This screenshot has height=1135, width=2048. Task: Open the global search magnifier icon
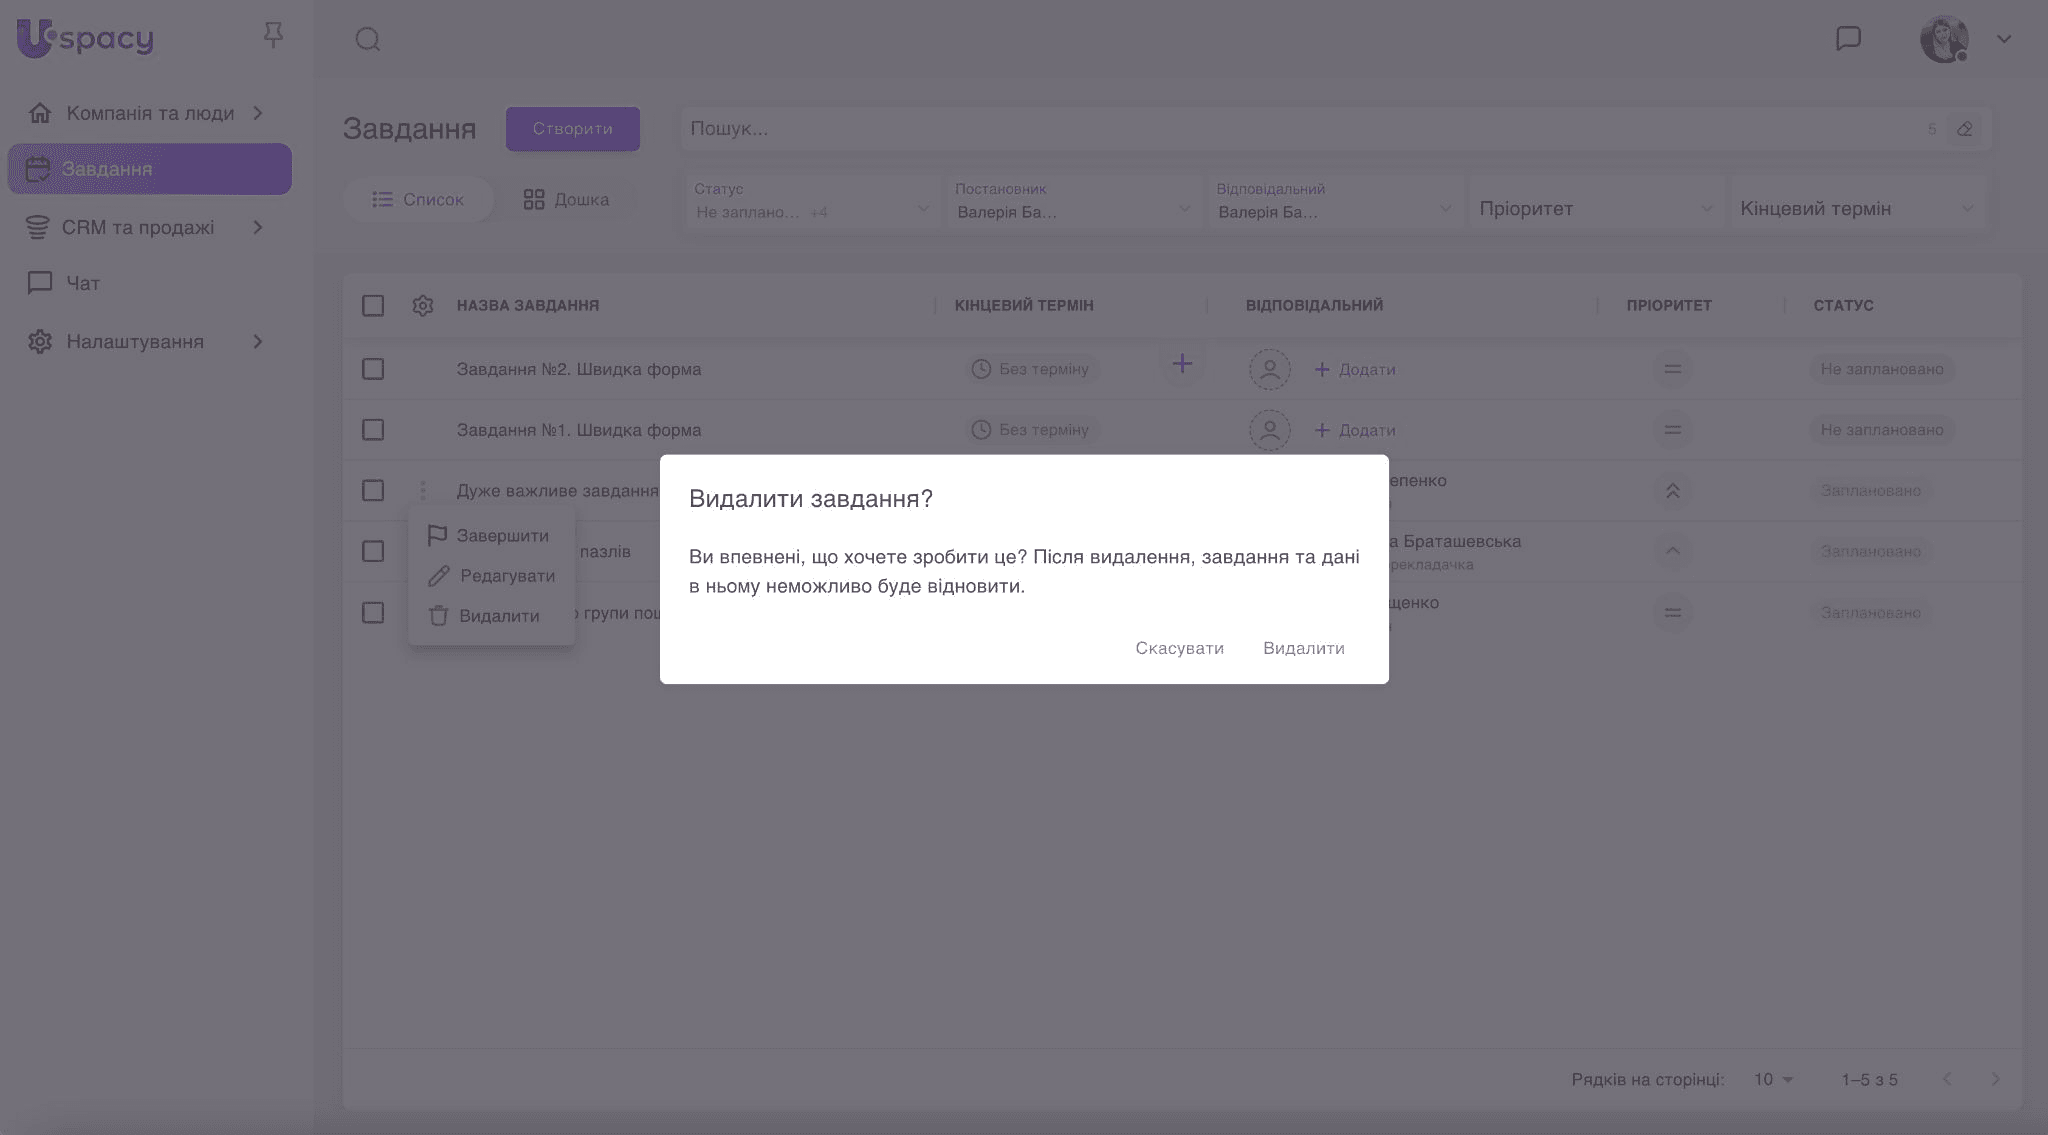pos(368,39)
